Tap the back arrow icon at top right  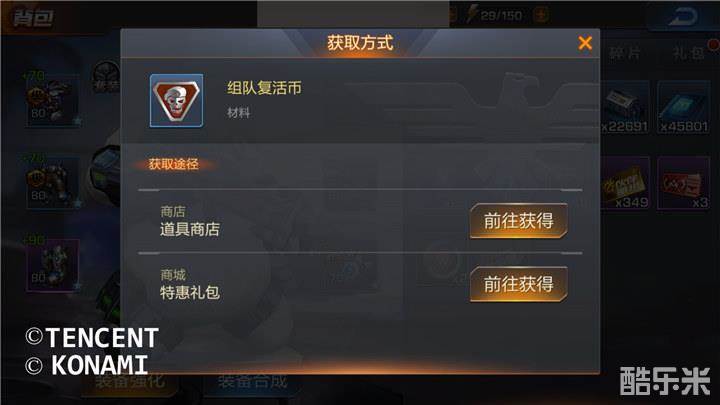(x=684, y=17)
